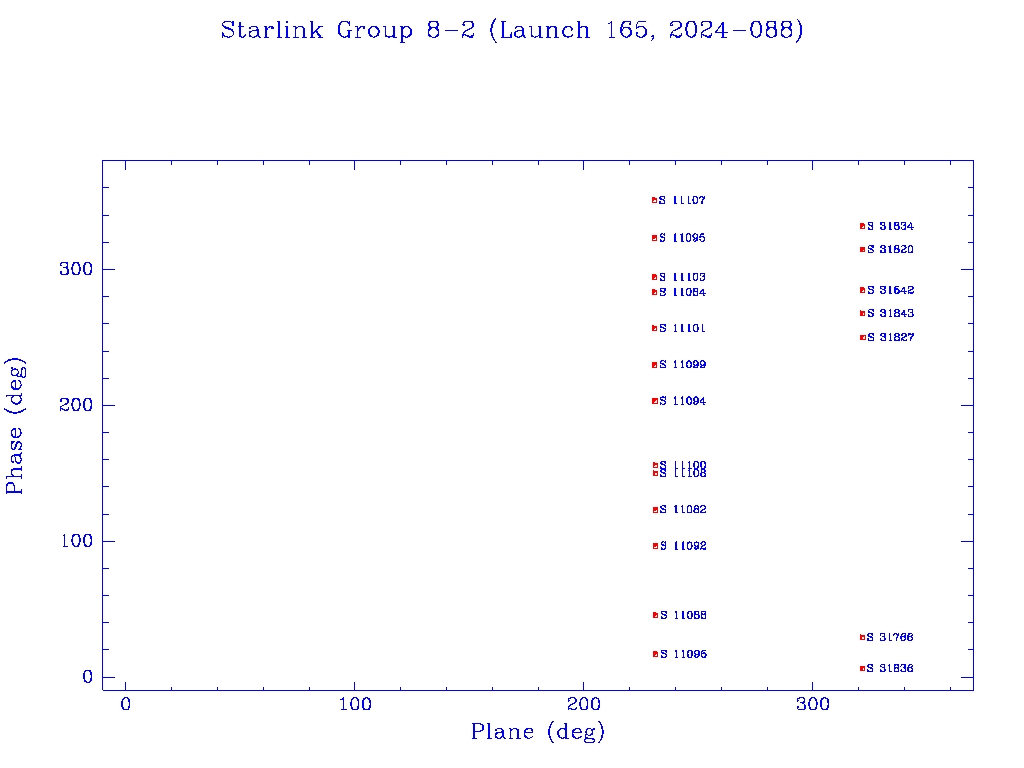Click the Phase (deg) axis label
The image size is (1024, 768).
click(14, 426)
